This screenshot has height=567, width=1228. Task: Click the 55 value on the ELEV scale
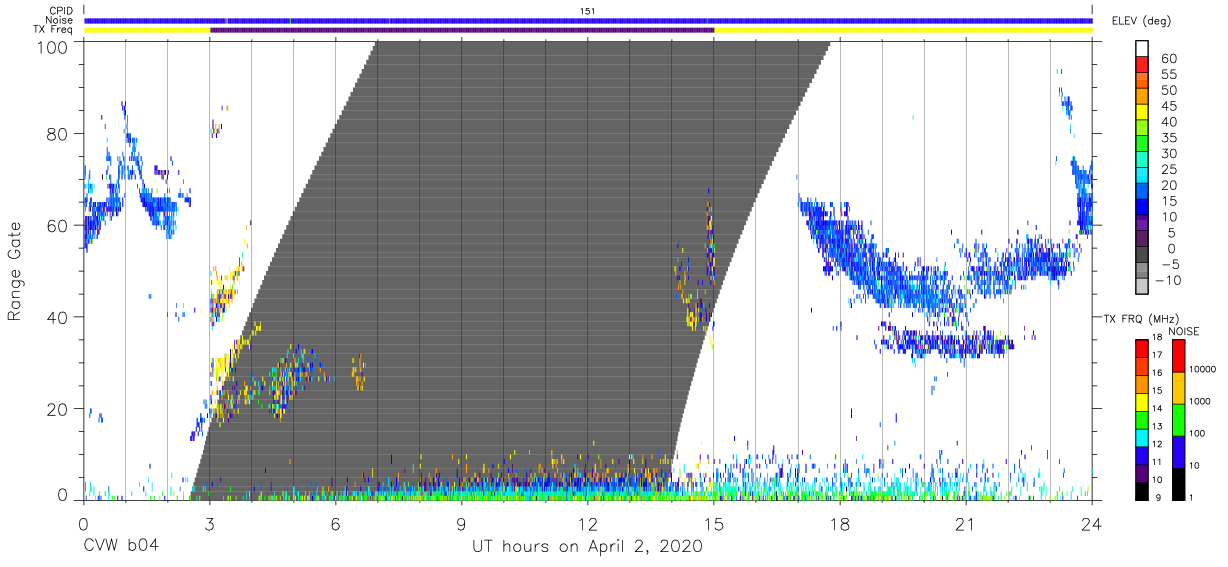(x=1168, y=75)
